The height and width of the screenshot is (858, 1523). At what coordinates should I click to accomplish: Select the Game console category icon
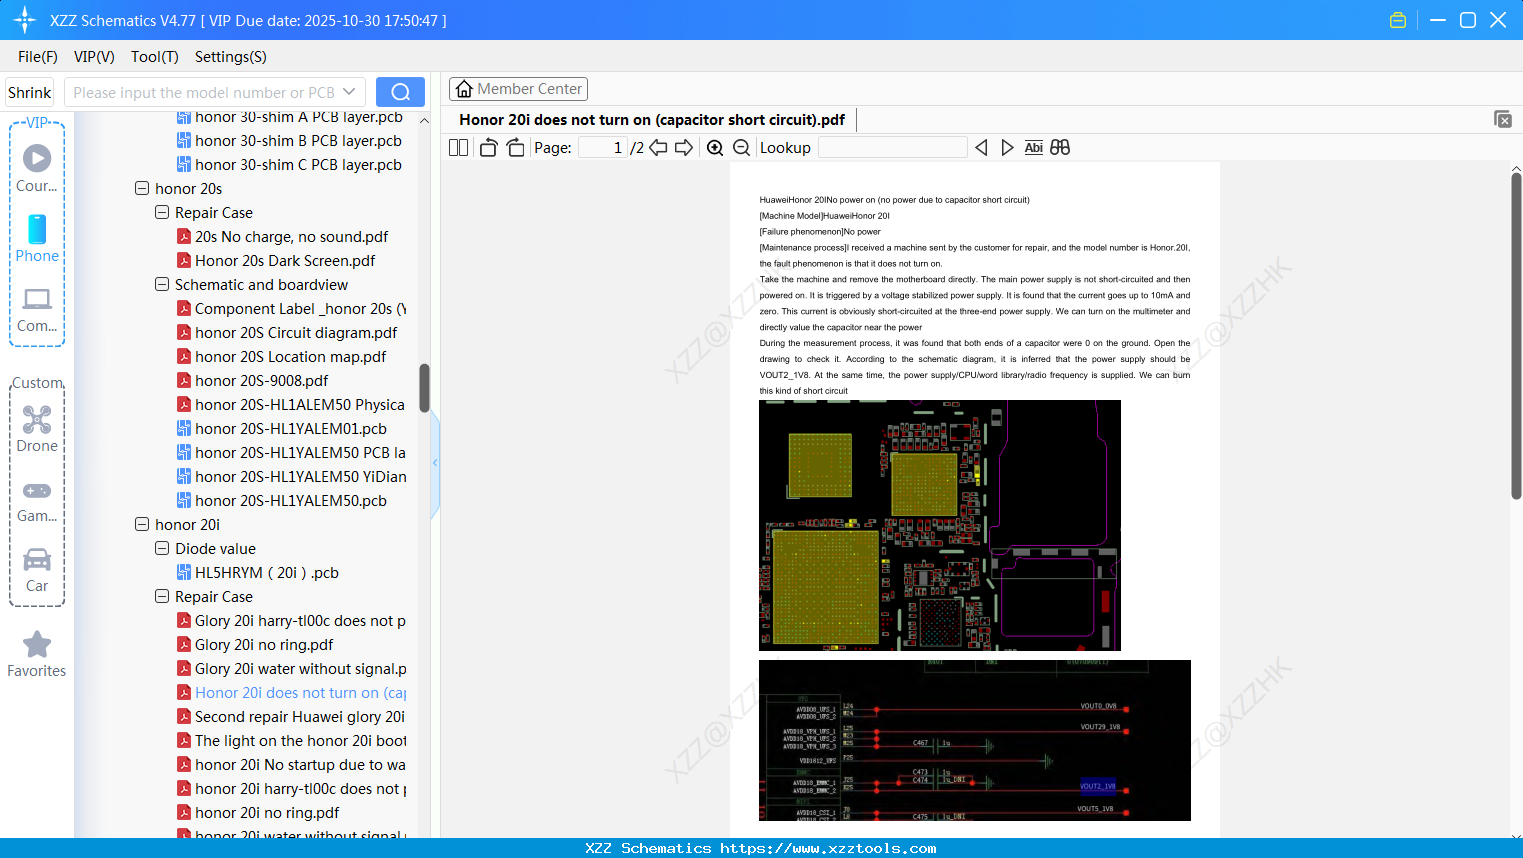[37, 501]
